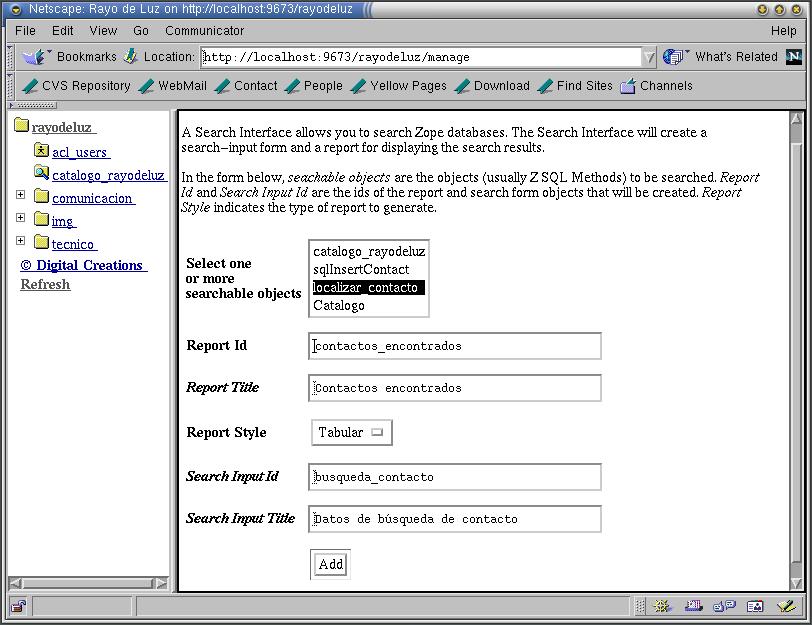
Task: Click the tecnico folder icon
Action: [x=41, y=241]
